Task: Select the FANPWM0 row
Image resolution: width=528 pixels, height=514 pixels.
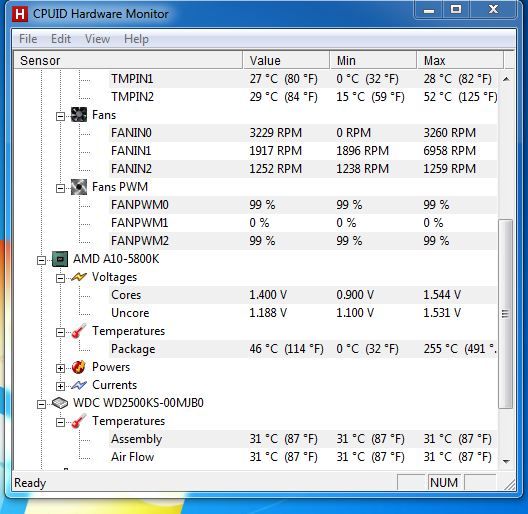Action: [x=303, y=205]
